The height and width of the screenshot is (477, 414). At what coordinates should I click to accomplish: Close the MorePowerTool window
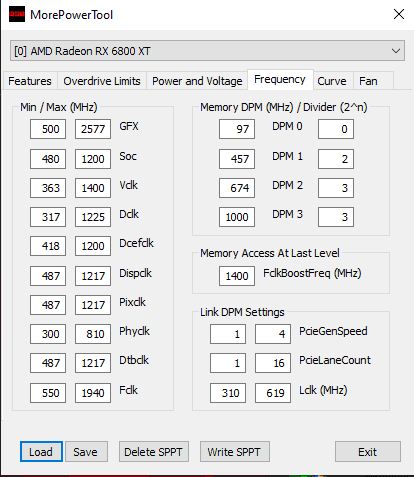[399, 14]
